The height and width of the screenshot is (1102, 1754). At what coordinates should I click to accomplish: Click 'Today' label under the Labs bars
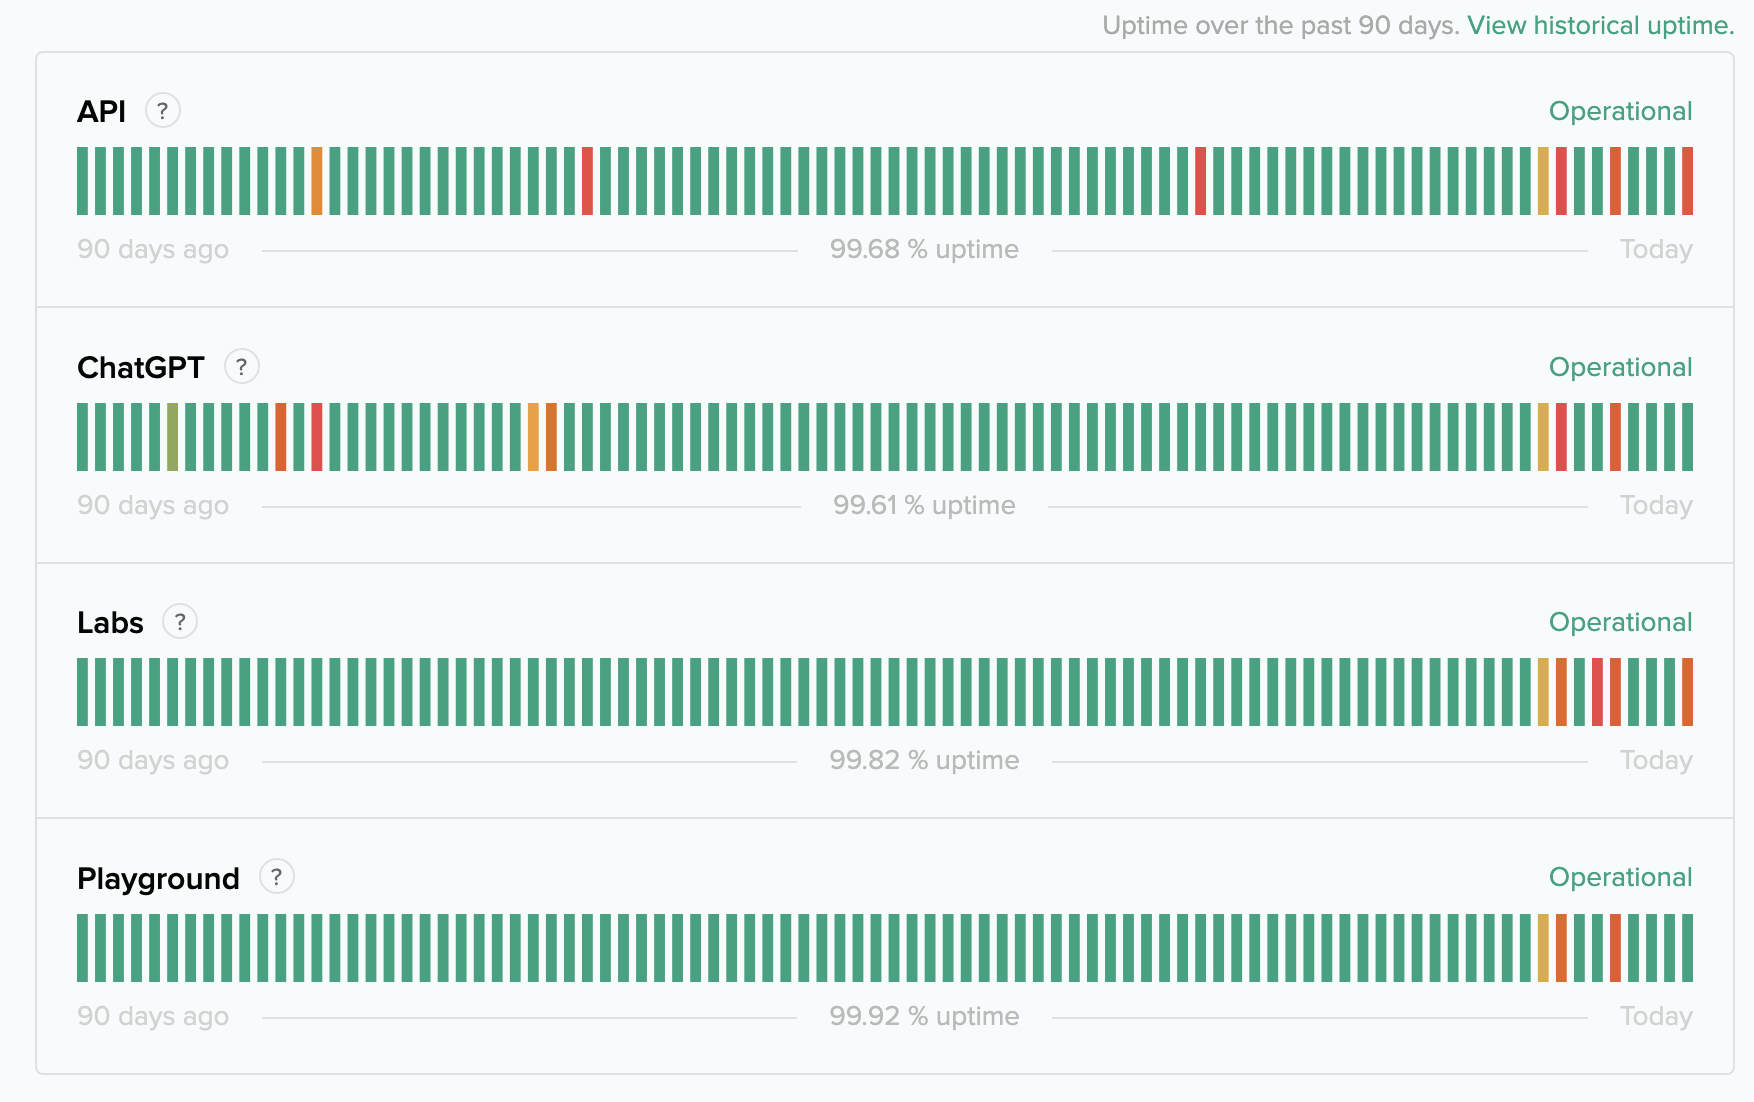pos(1656,760)
